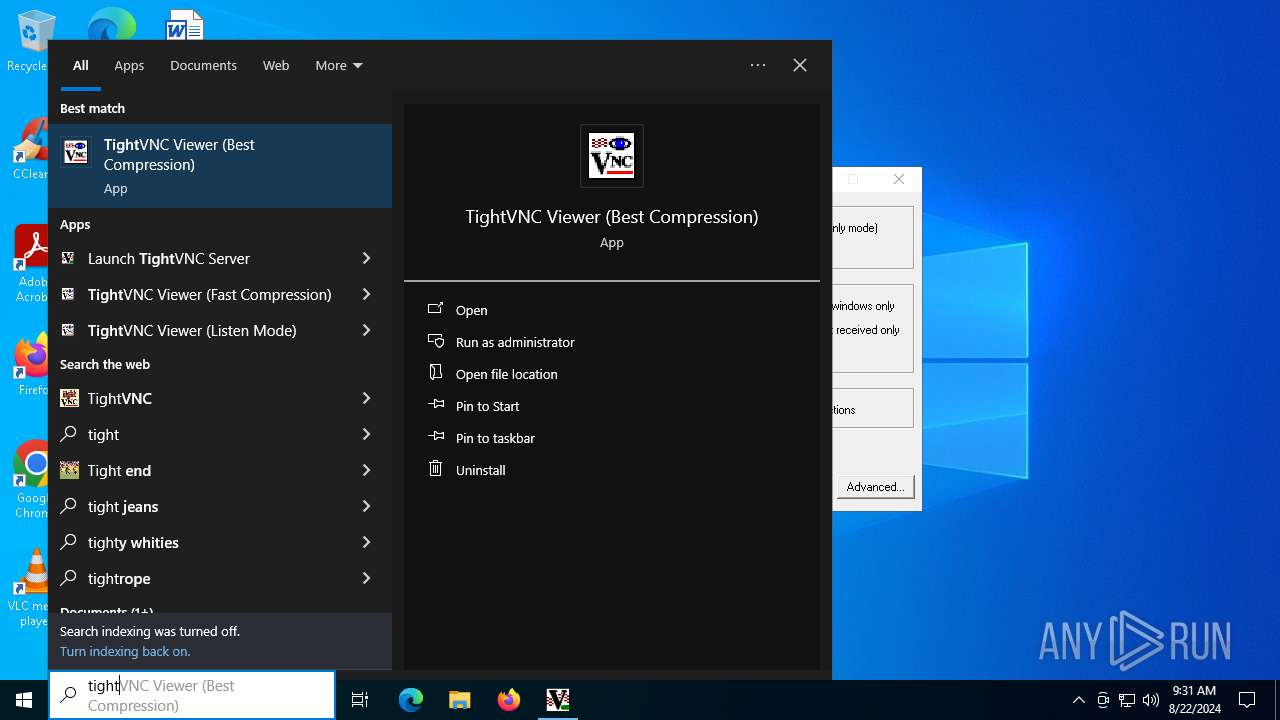Click the large TightVNC Viewer preview icon
The image size is (1280, 720).
coord(611,156)
